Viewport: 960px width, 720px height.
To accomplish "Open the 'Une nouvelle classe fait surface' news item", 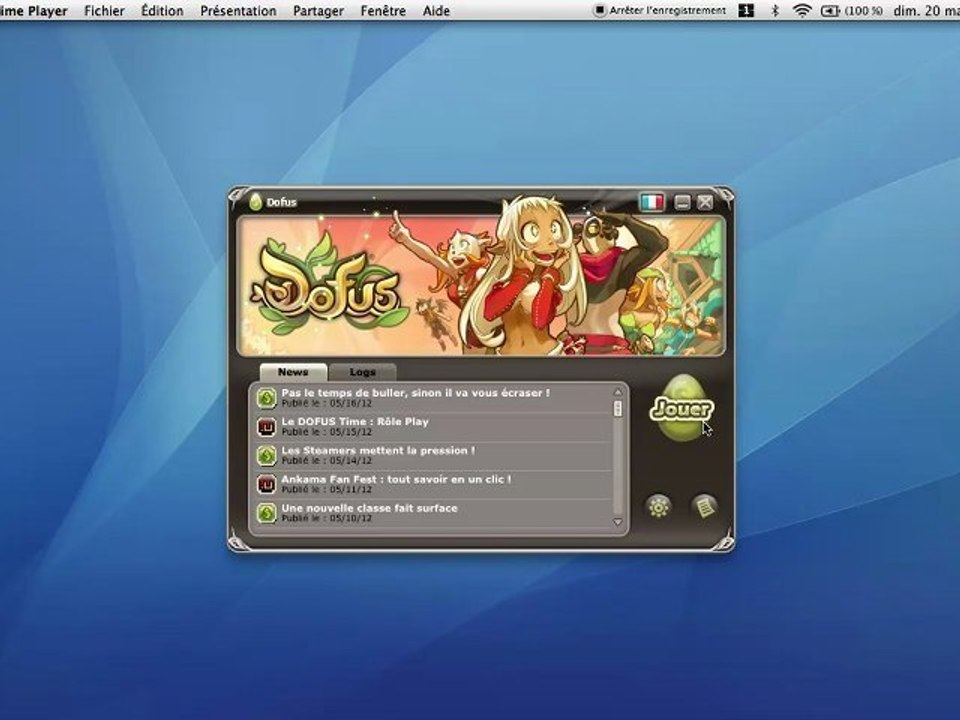I will click(x=433, y=513).
